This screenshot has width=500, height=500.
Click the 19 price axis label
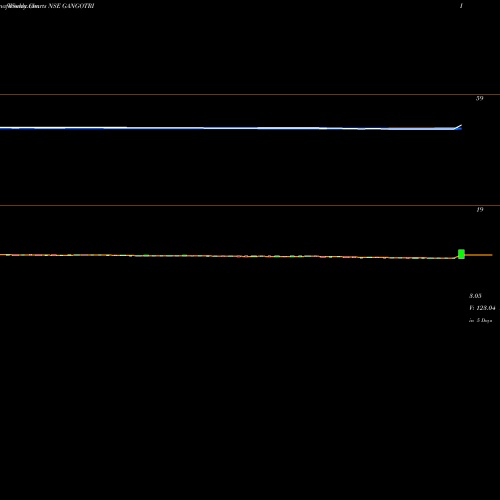(479, 210)
